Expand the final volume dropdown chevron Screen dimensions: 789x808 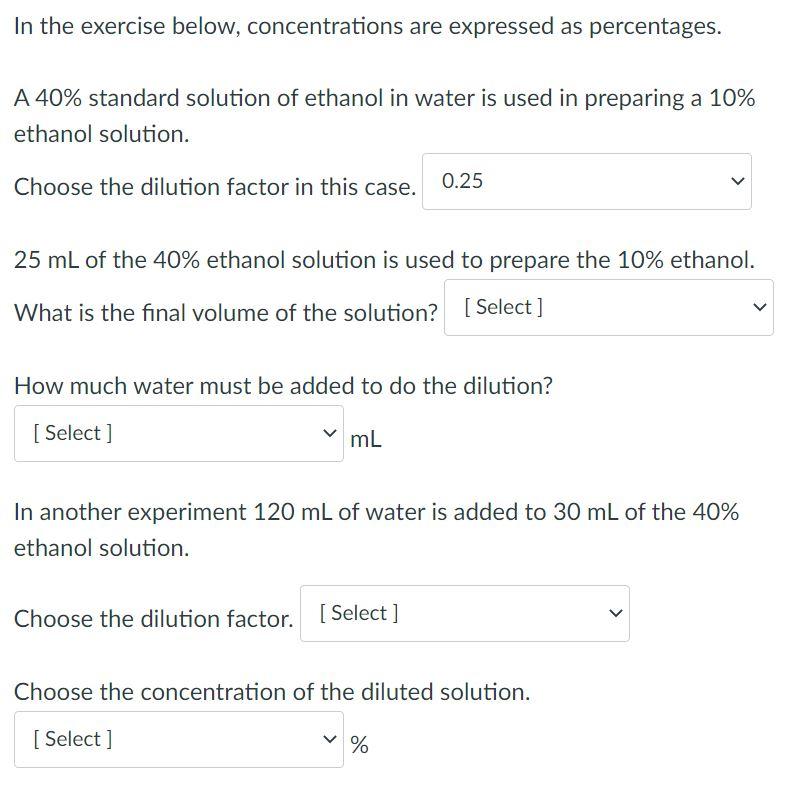click(760, 307)
